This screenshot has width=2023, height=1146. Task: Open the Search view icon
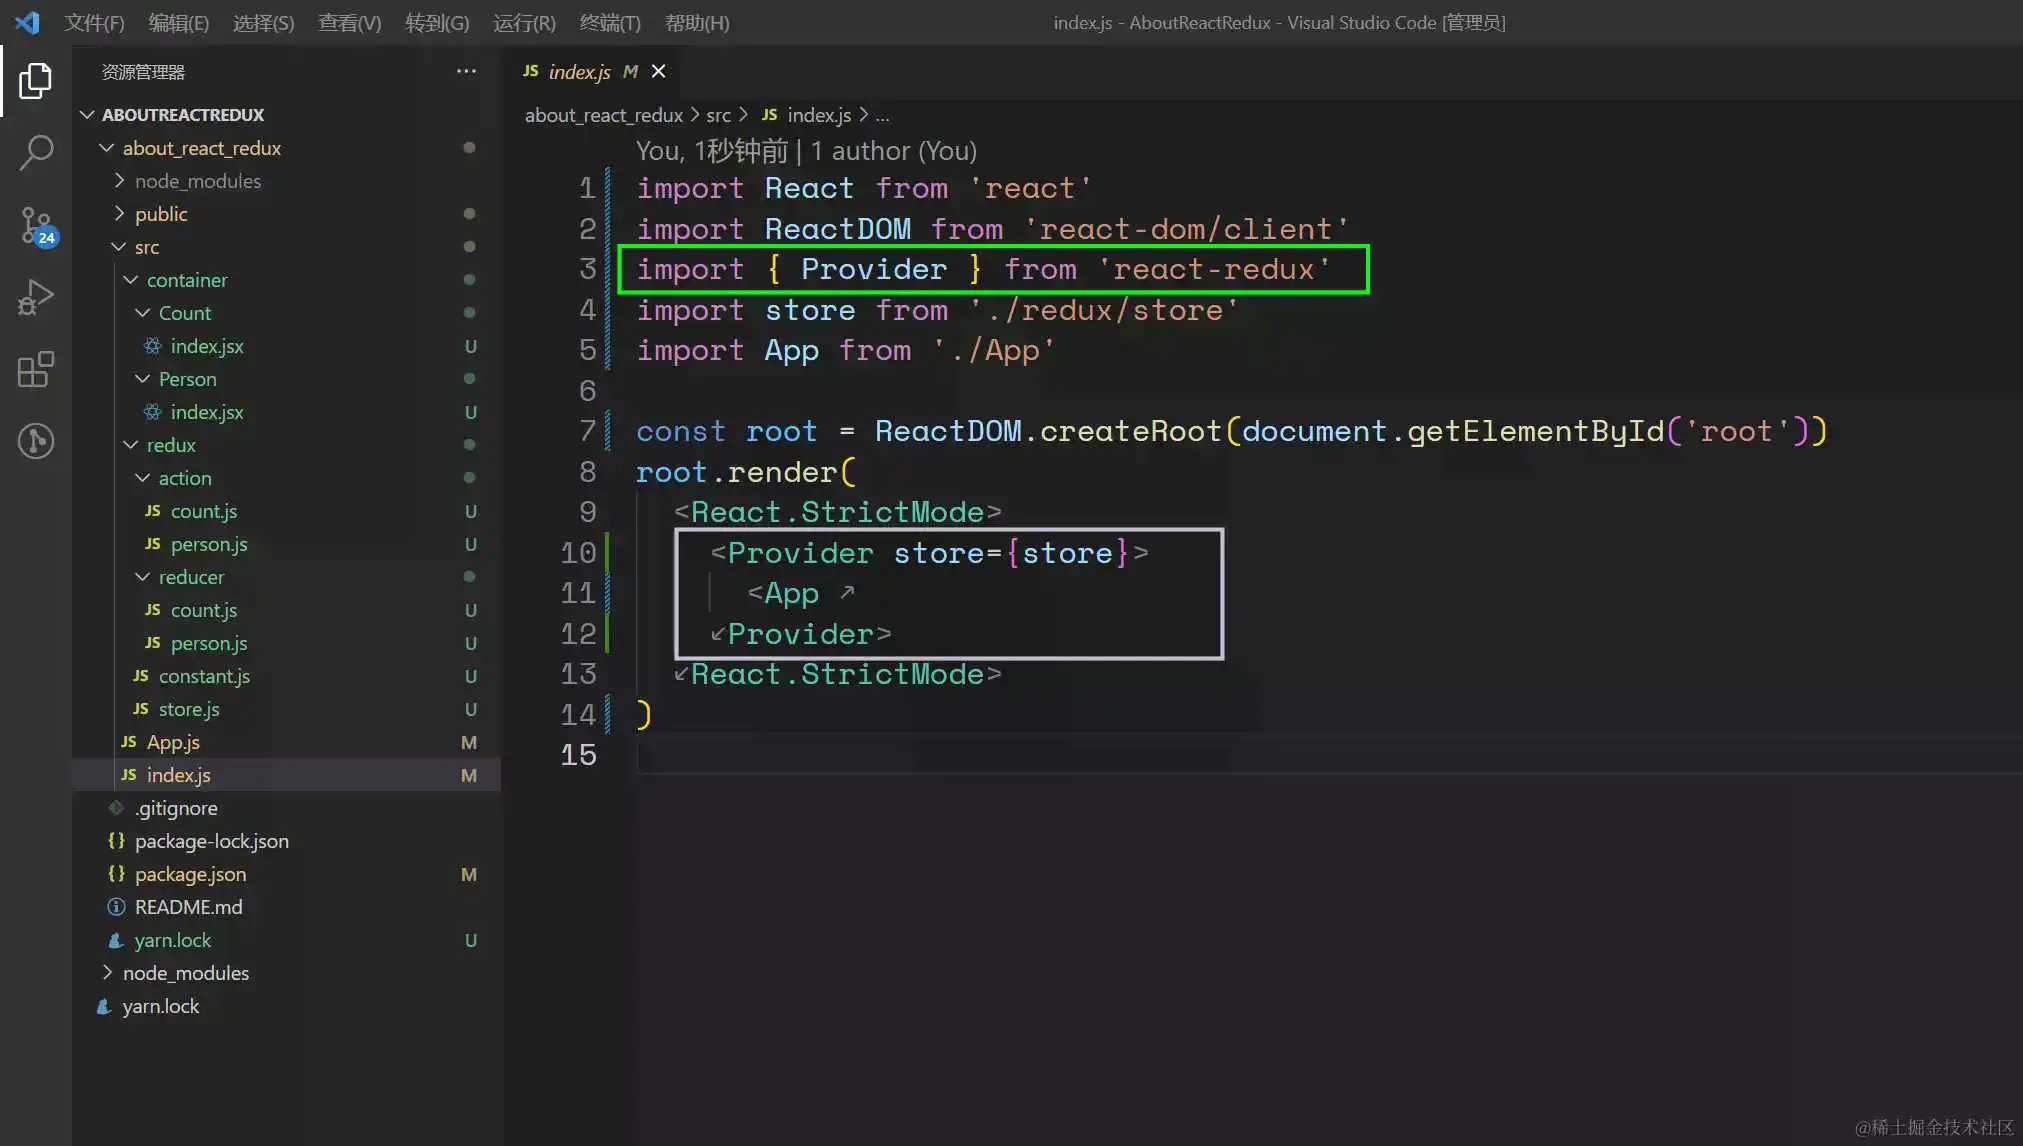pyautogui.click(x=36, y=153)
